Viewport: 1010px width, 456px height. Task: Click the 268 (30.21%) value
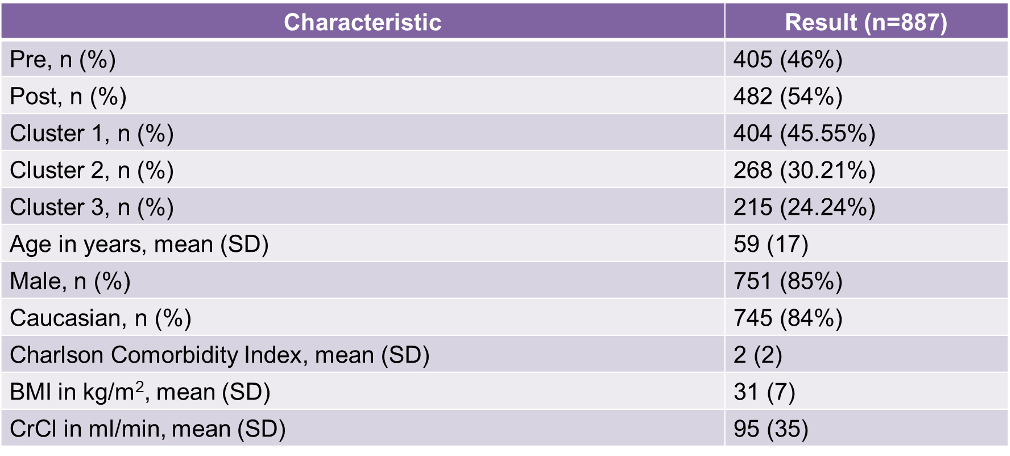[805, 170]
